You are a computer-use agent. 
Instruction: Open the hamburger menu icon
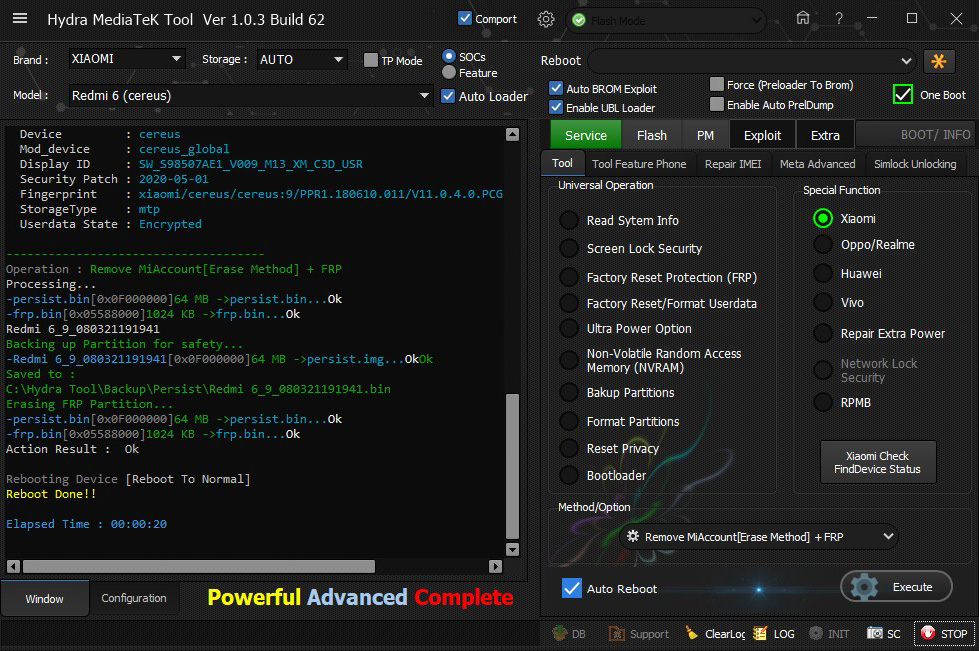pos(20,19)
